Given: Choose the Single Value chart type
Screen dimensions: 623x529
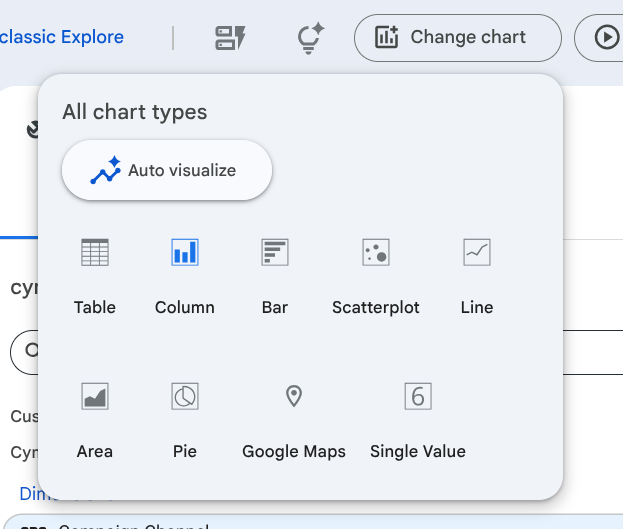Looking at the screenshot, I should [x=417, y=397].
